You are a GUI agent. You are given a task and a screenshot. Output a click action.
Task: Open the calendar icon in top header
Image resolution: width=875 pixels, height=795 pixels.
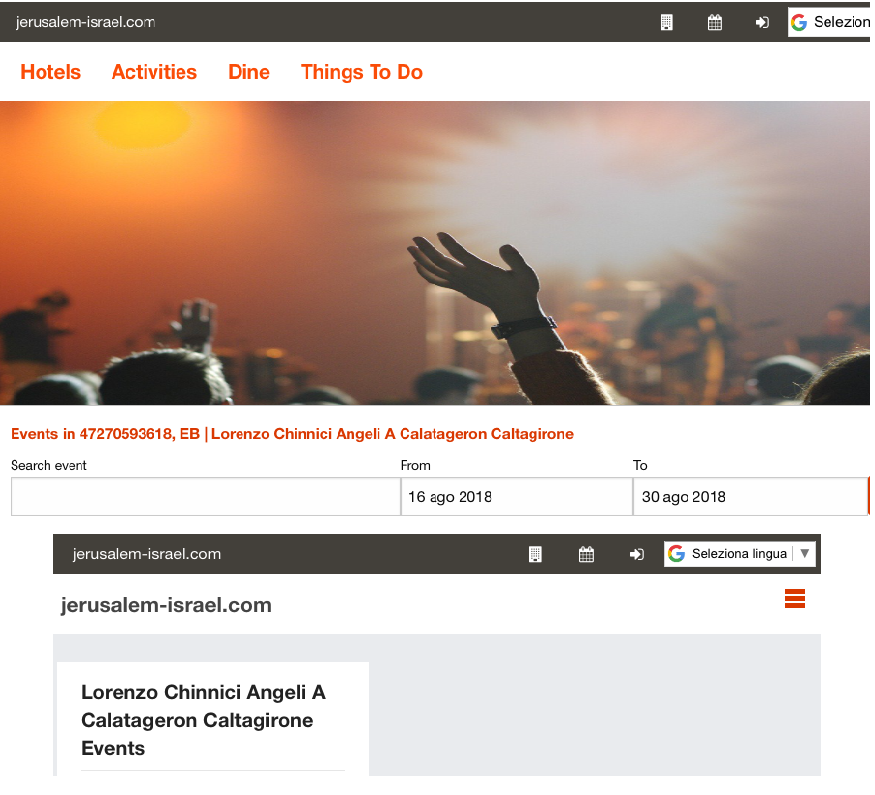tap(715, 22)
